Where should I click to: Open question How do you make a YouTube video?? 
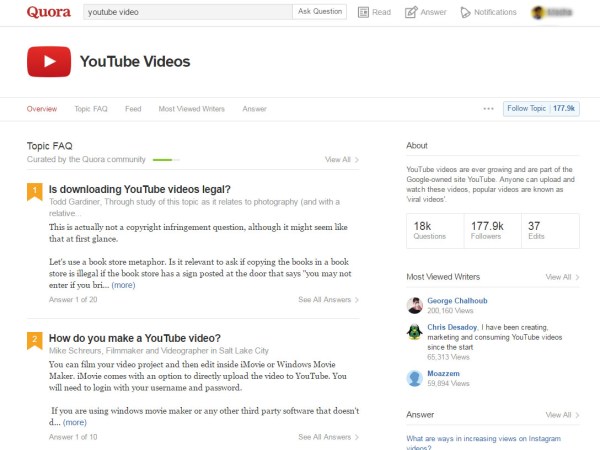pos(135,338)
